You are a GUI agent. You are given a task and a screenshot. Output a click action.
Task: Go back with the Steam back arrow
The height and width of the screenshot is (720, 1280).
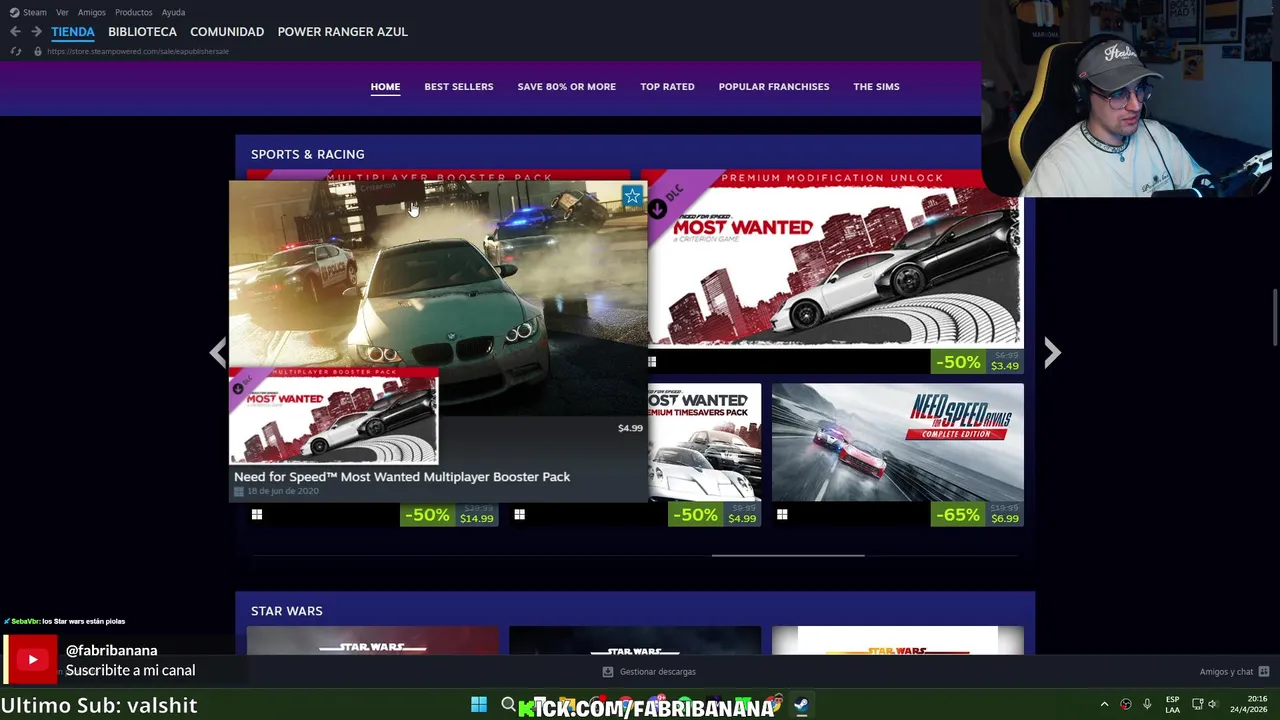pyautogui.click(x=15, y=32)
